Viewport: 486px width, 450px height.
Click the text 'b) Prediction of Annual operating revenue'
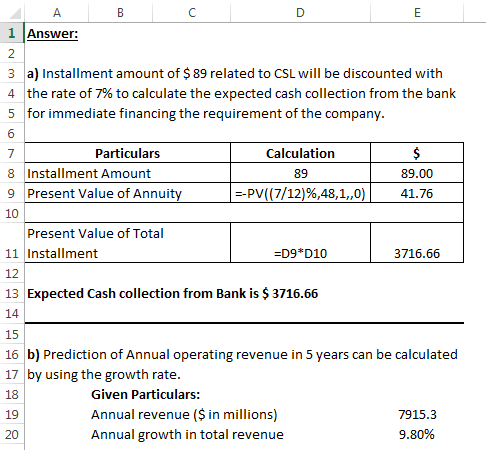point(242,355)
